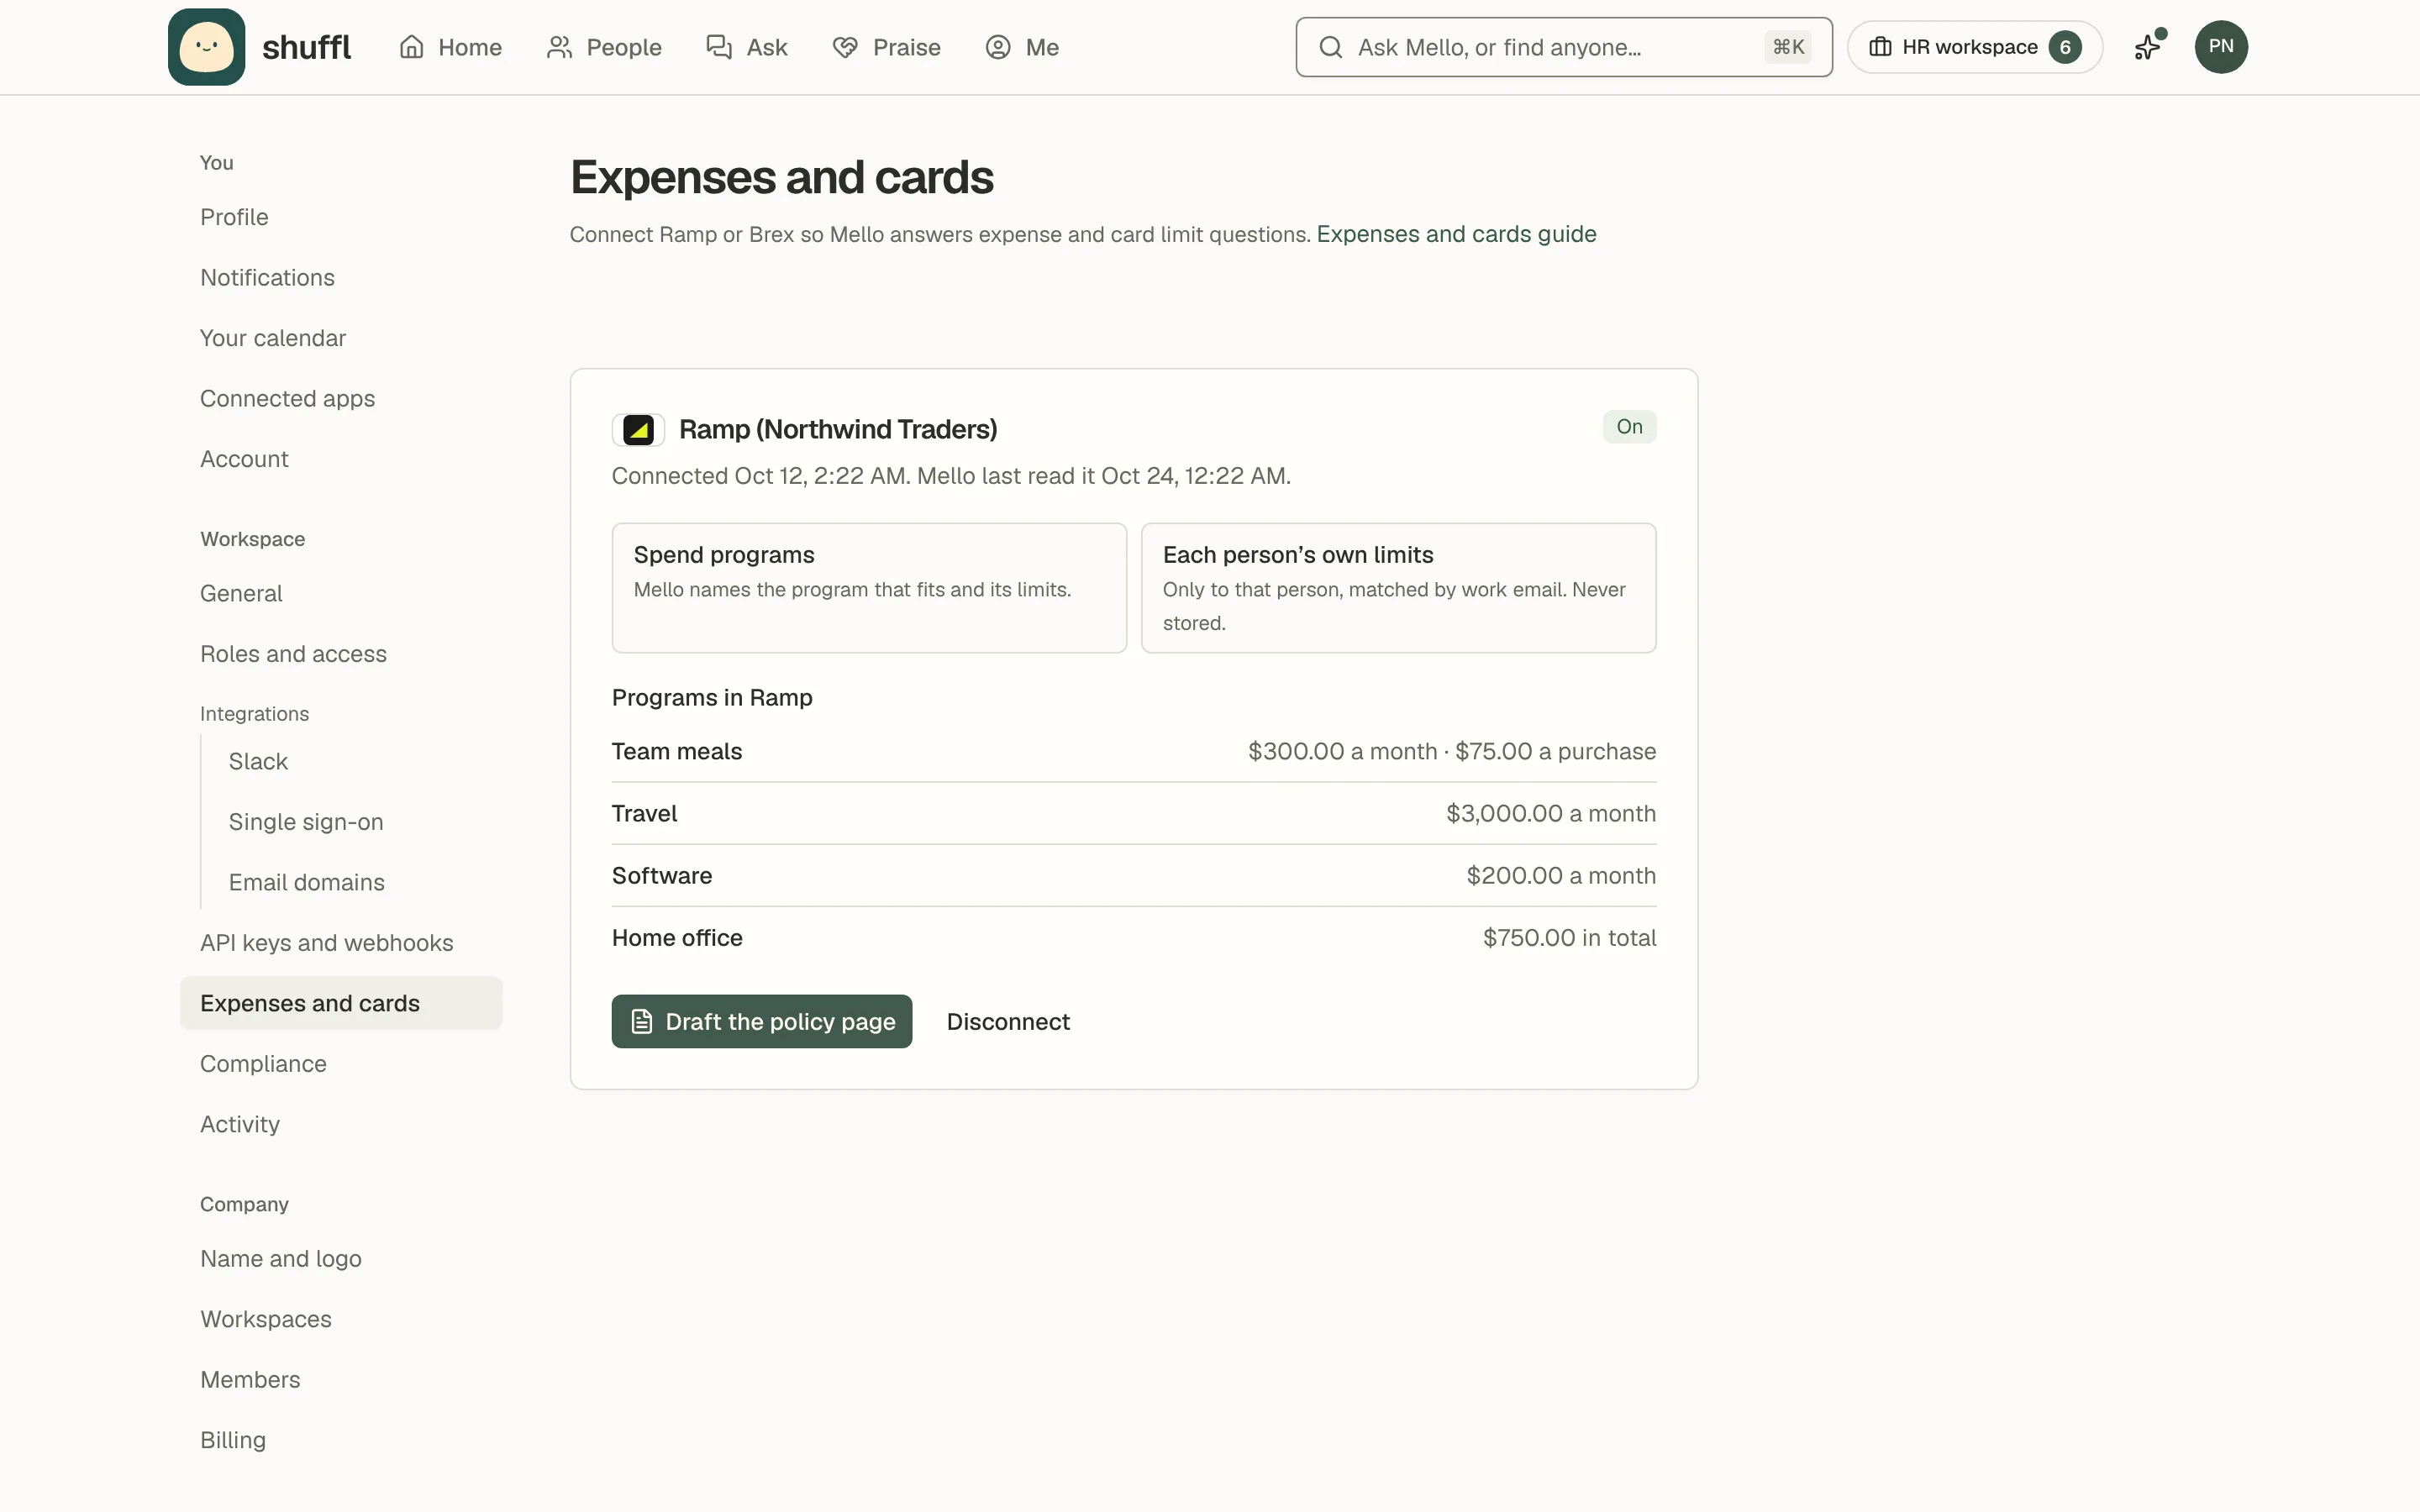2420x1512 pixels.
Task: Click the search magnifier icon
Action: click(1330, 47)
